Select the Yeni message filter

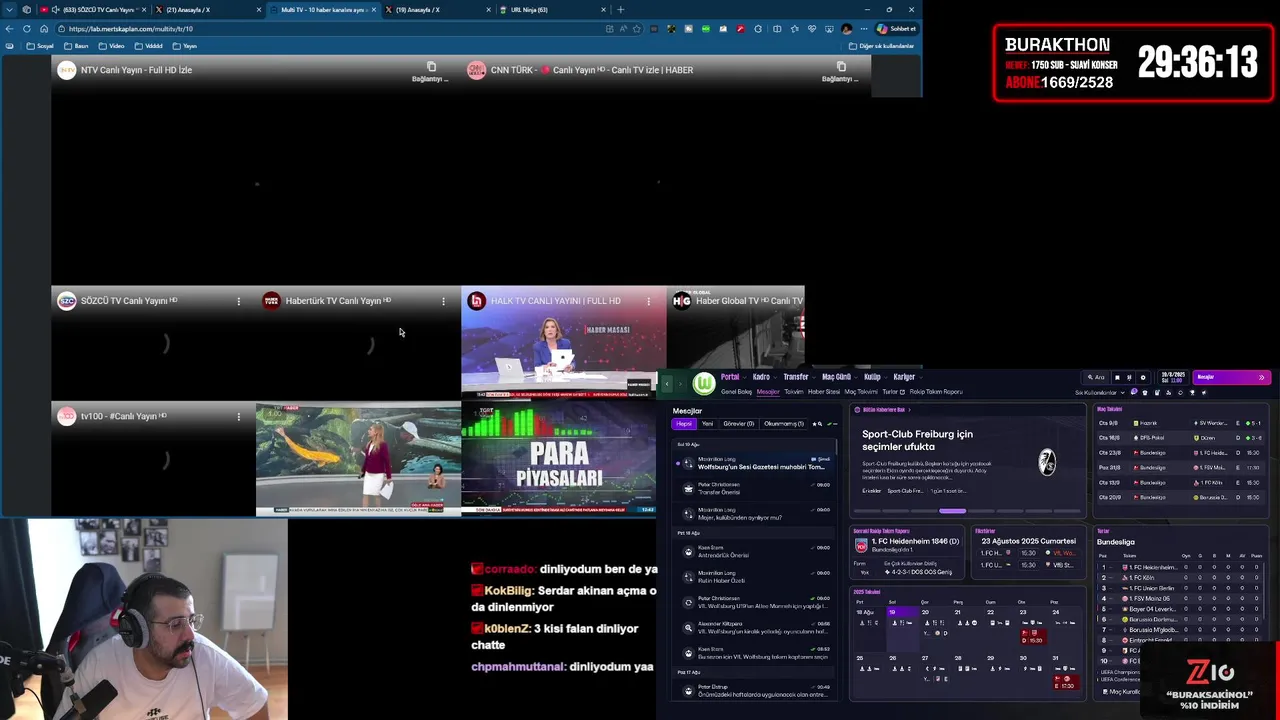[x=707, y=424]
